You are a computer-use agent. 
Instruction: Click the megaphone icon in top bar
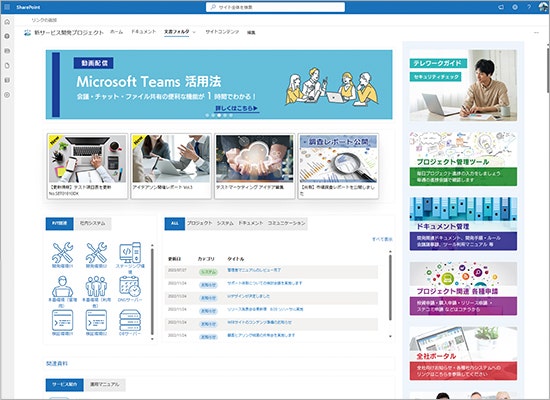[501, 7]
